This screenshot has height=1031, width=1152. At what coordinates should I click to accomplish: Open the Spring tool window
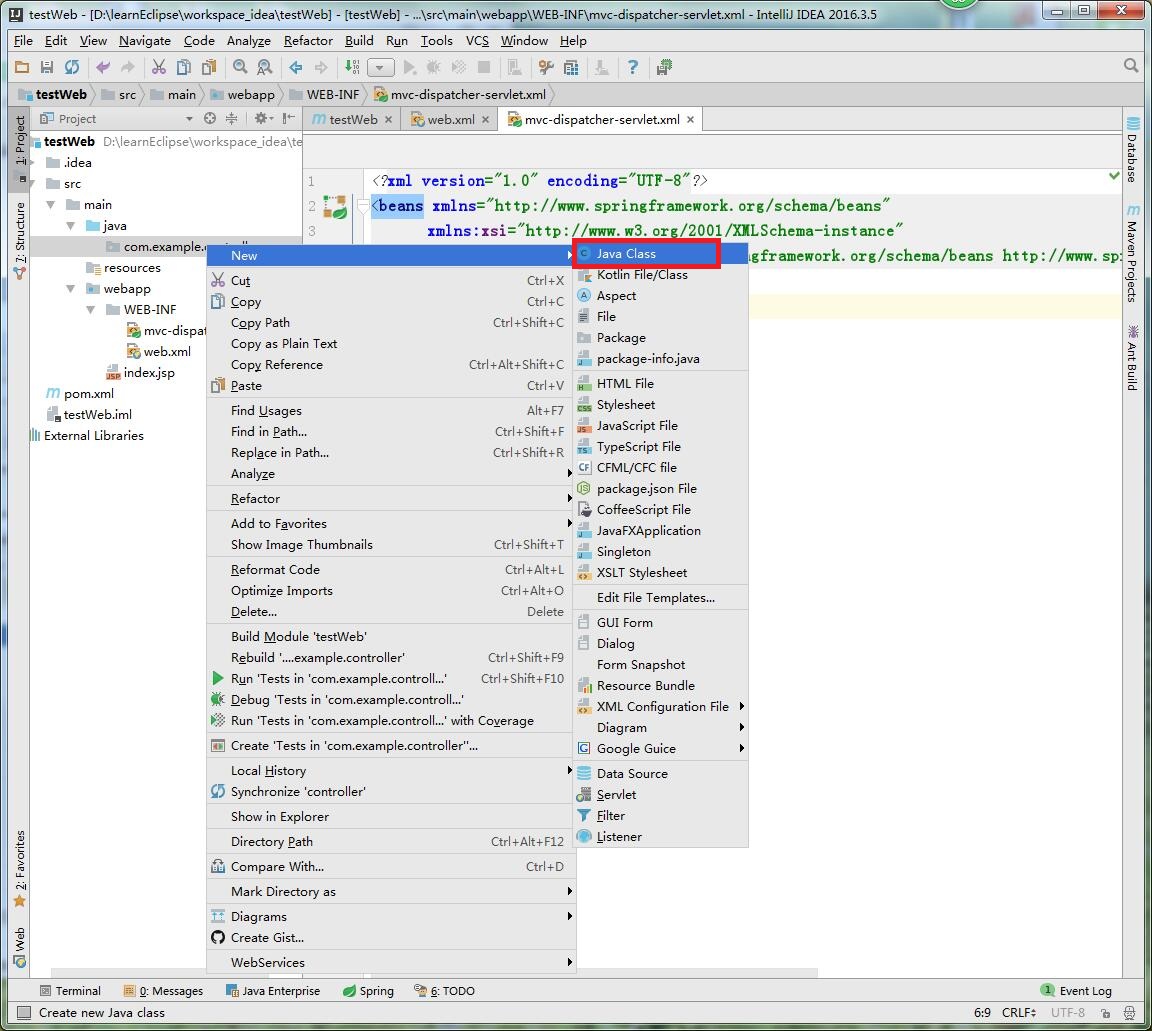[368, 991]
